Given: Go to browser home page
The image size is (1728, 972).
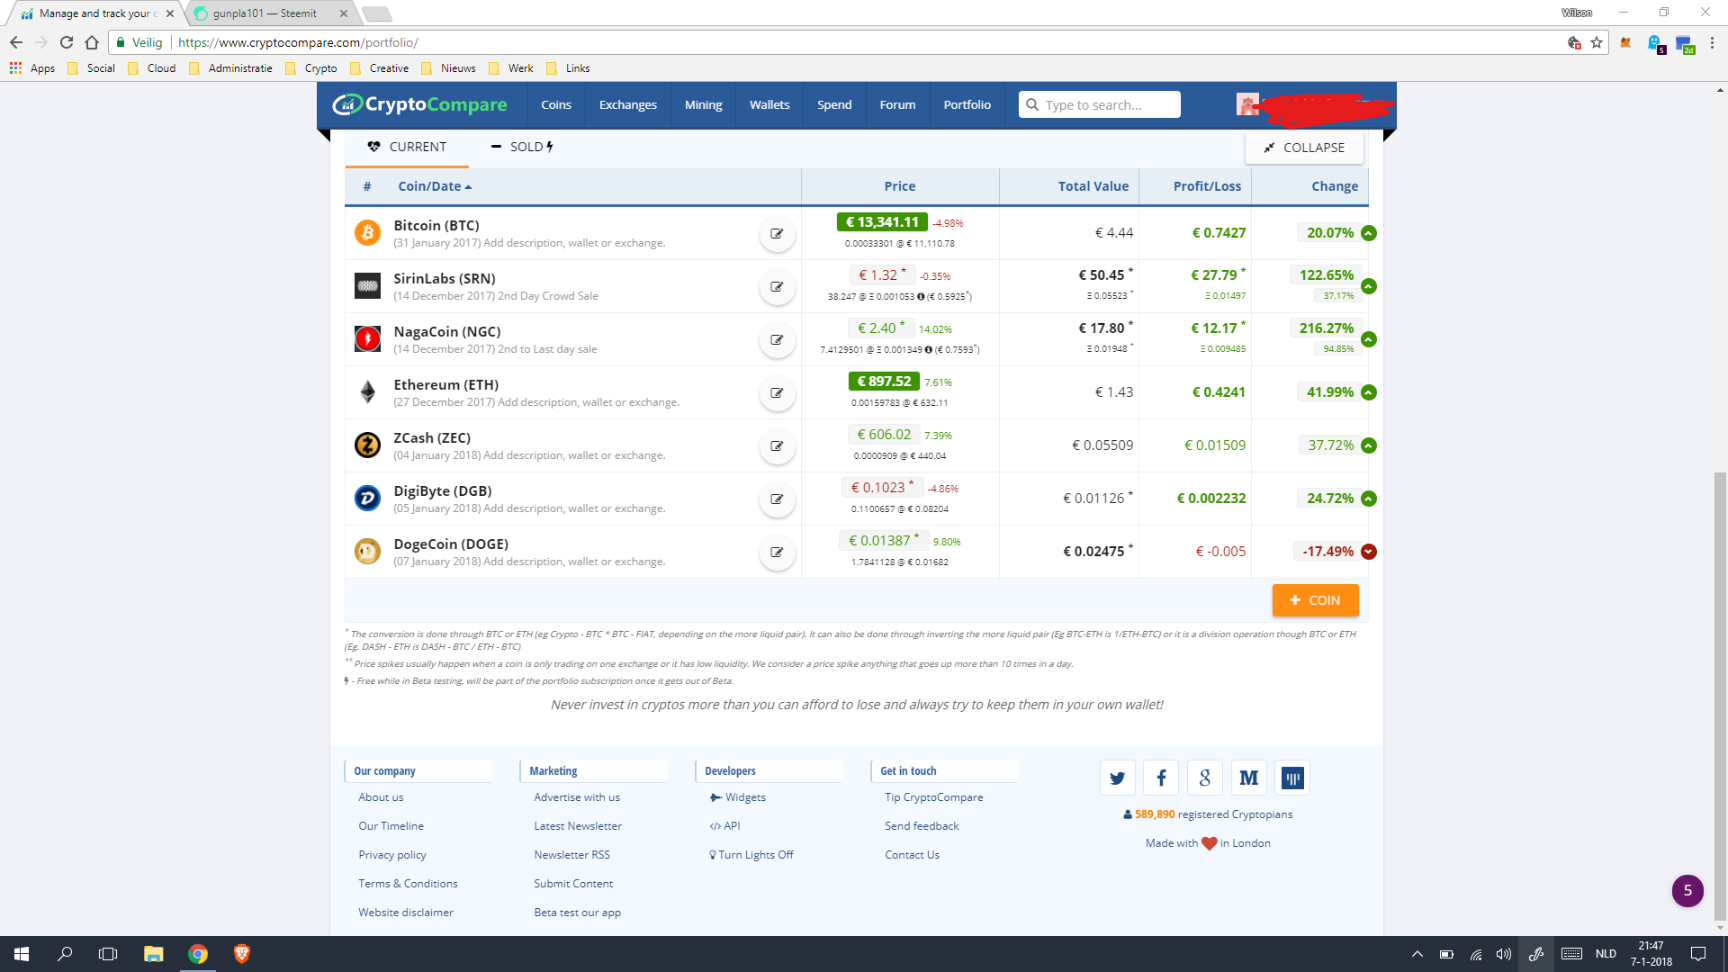Looking at the screenshot, I should [92, 42].
